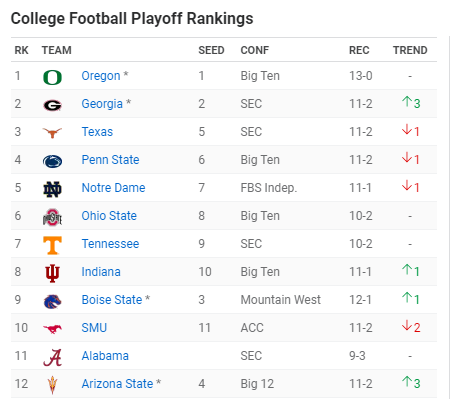Viewport: 456px width, 399px height.
Task: Open the Oregon team link
Action: (x=101, y=76)
